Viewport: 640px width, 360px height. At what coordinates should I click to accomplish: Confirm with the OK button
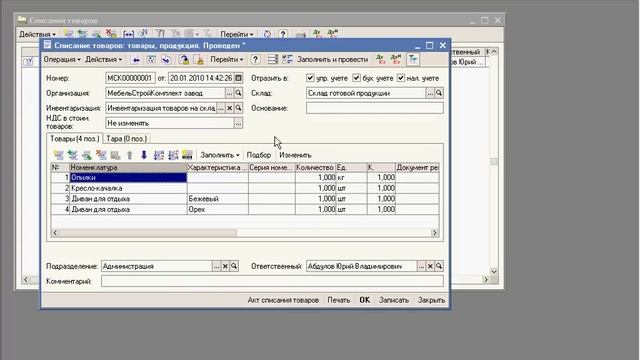coord(364,300)
